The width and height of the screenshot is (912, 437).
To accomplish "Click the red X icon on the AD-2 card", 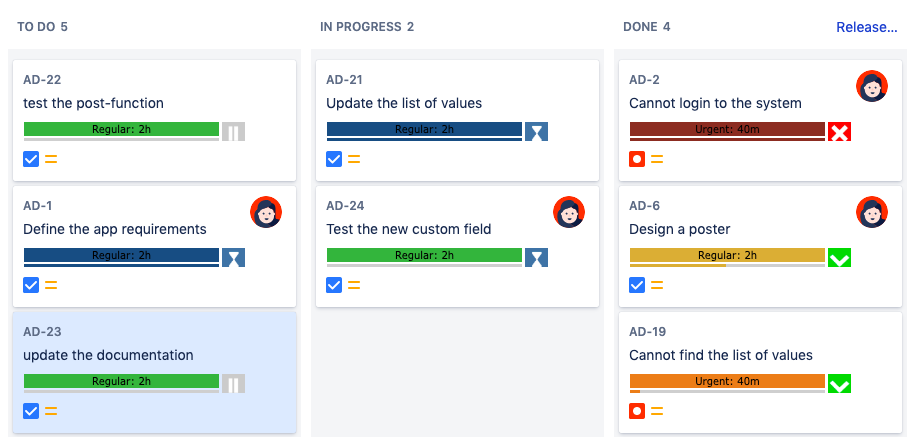I will pyautogui.click(x=840, y=131).
